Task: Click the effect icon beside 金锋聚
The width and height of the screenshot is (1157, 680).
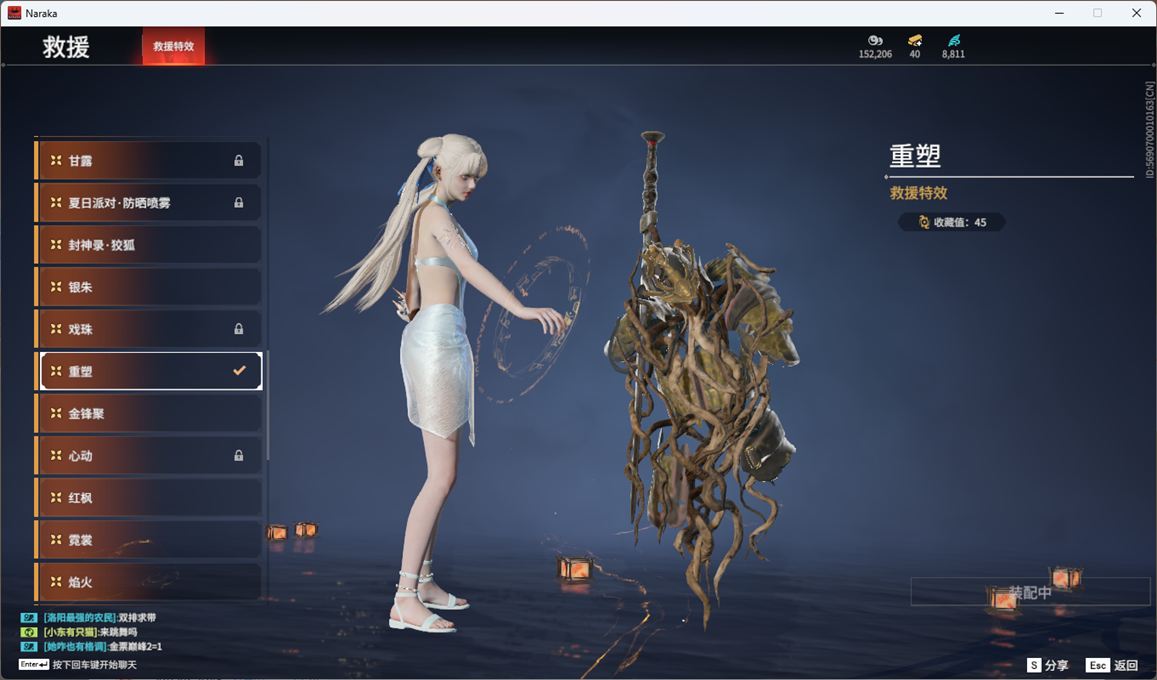Action: tap(56, 414)
